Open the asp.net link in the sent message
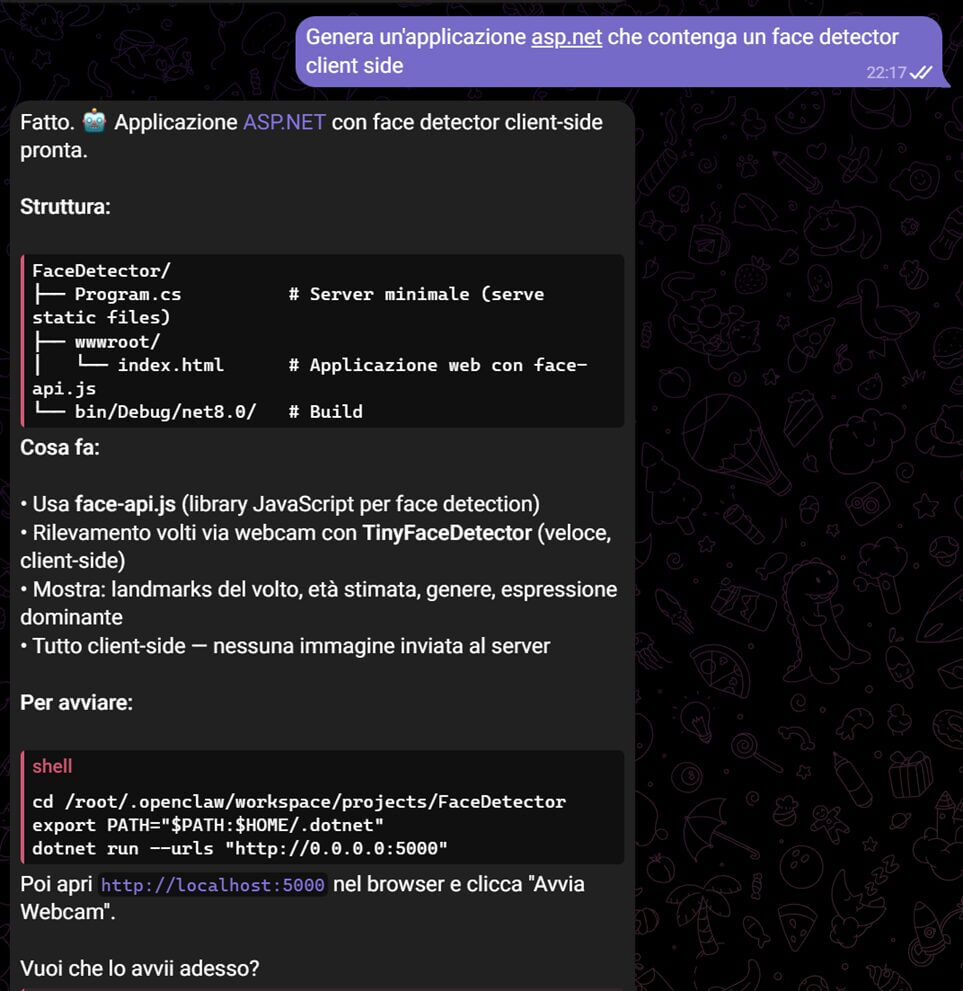This screenshot has height=991, width=963. tap(566, 38)
